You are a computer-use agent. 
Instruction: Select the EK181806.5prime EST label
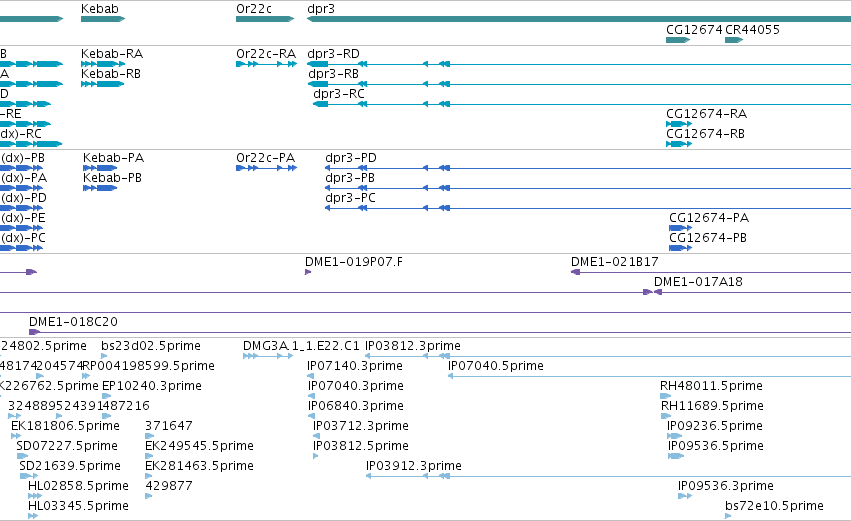point(65,427)
